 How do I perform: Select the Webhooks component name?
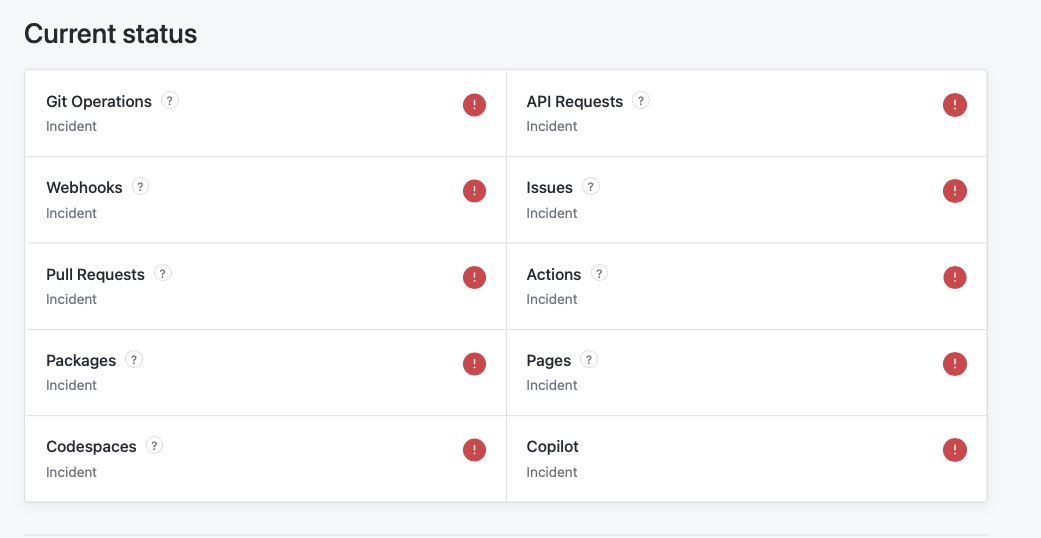coord(84,188)
